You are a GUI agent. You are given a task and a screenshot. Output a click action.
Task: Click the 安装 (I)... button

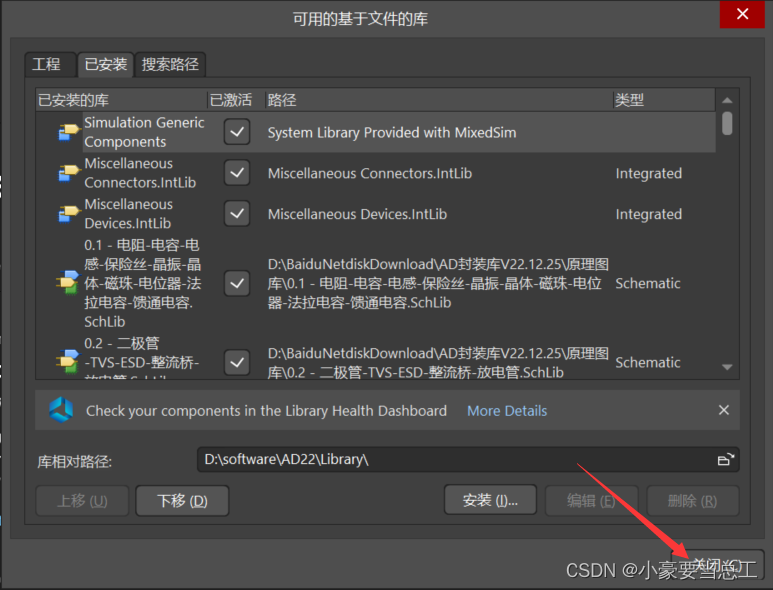(490, 500)
